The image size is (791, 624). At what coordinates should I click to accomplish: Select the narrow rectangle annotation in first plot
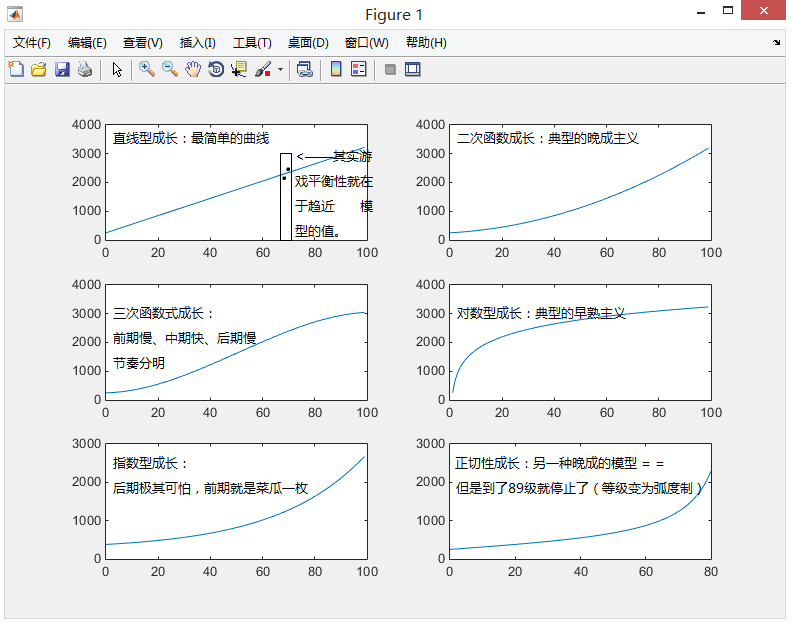pos(286,197)
